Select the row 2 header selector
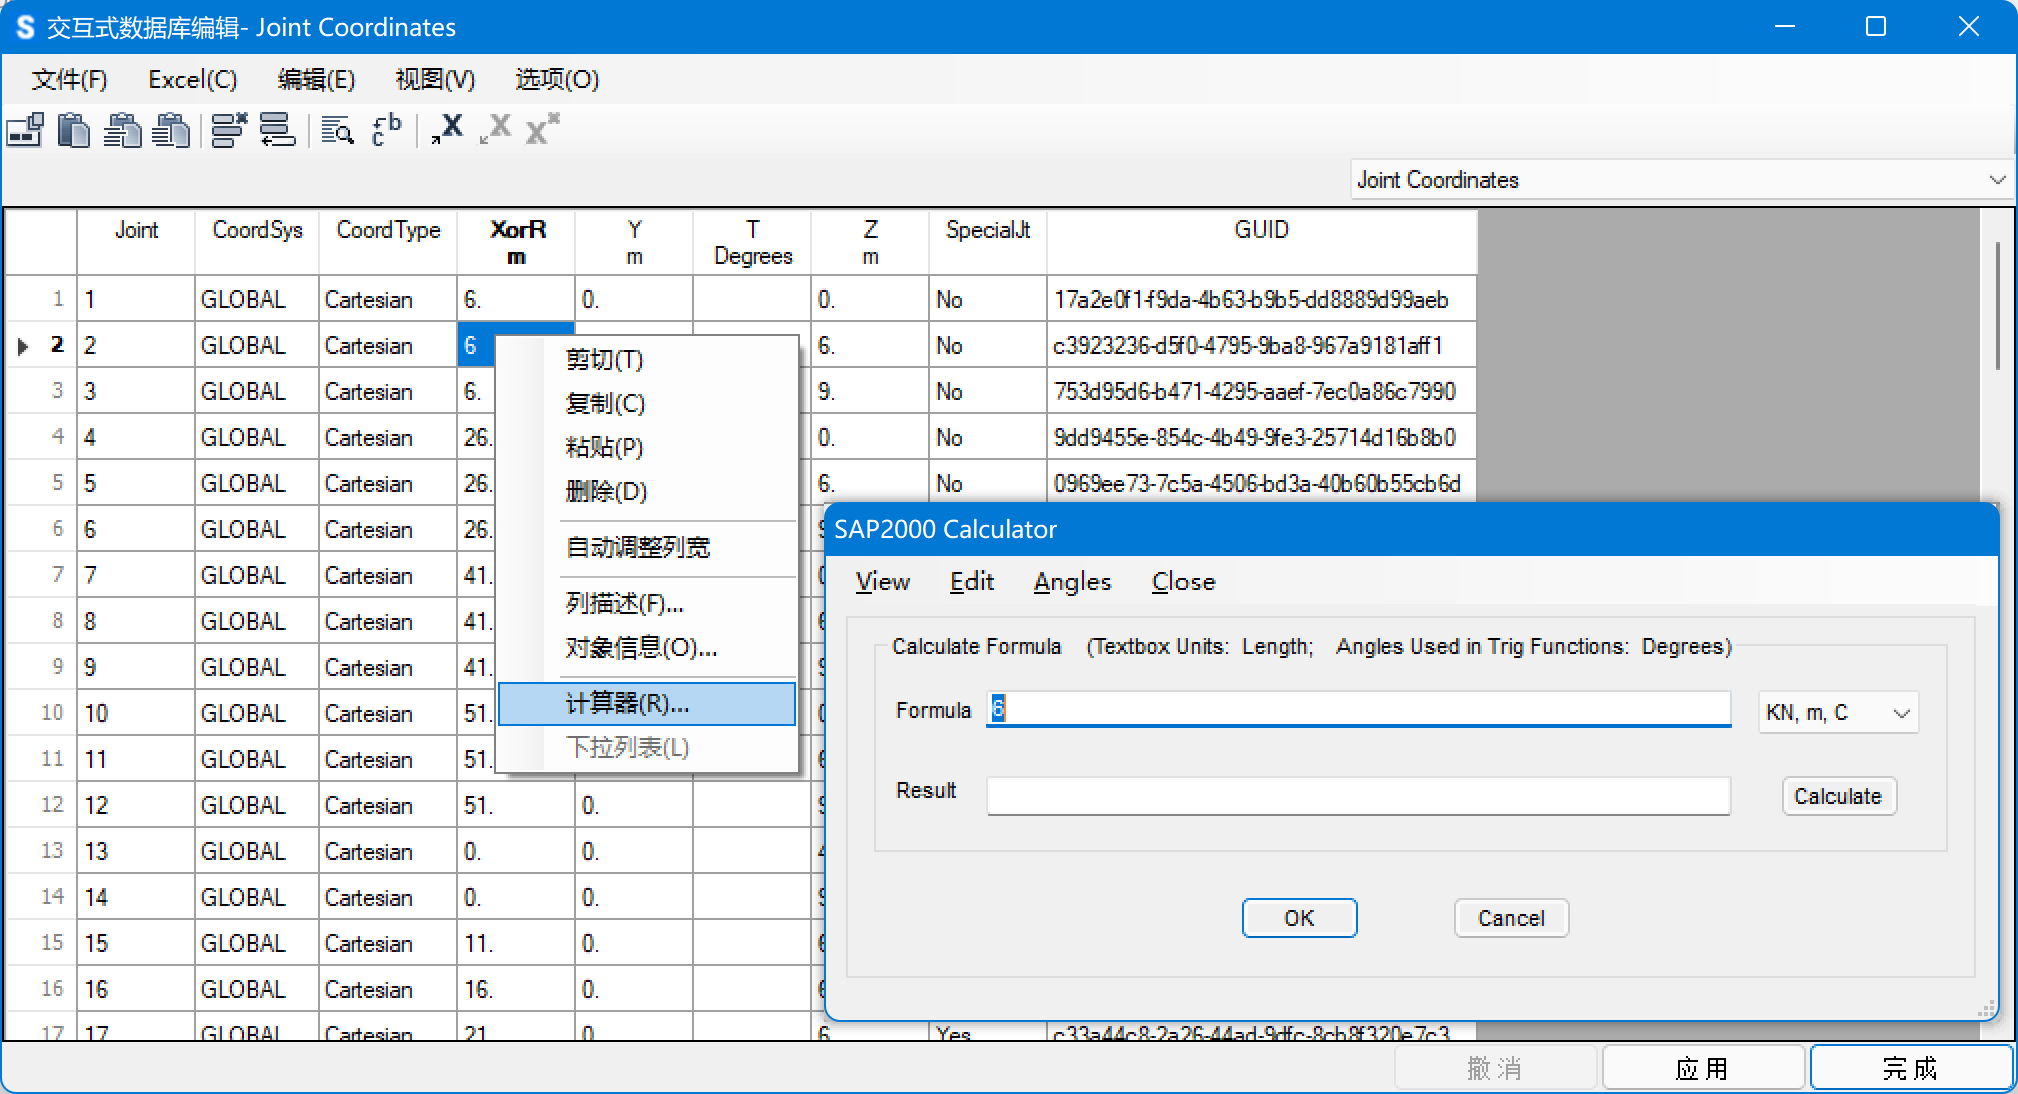Image resolution: width=2018 pixels, height=1094 pixels. click(40, 345)
